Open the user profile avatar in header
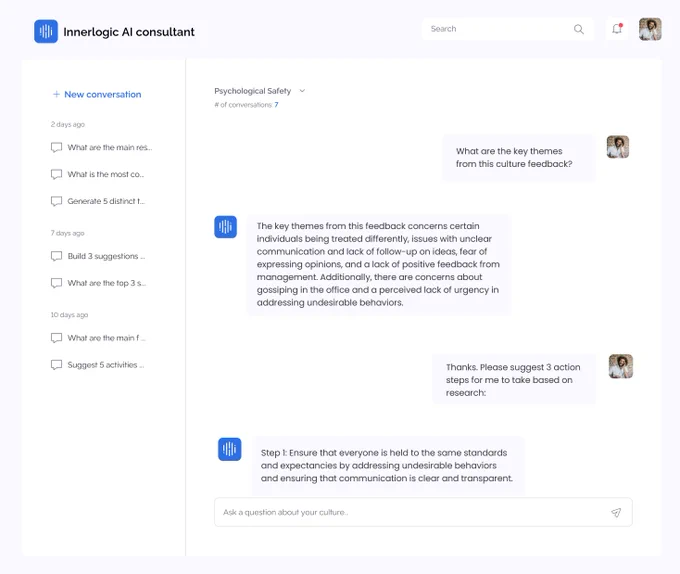Viewport: 680px width, 574px height. (650, 29)
